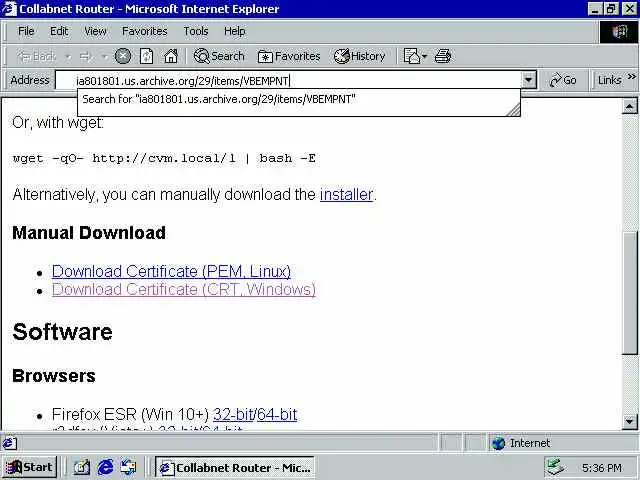The height and width of the screenshot is (480, 640).
Task: Print the page with the printer icon
Action: click(x=443, y=56)
